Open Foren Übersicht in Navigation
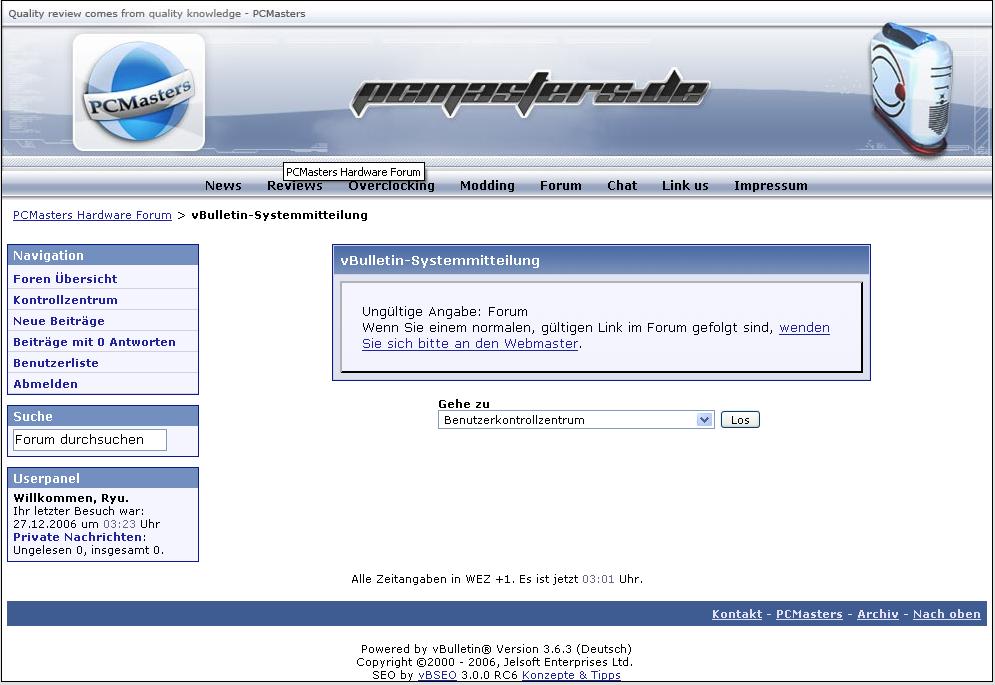Viewport: 995px width, 685px height. (65, 279)
